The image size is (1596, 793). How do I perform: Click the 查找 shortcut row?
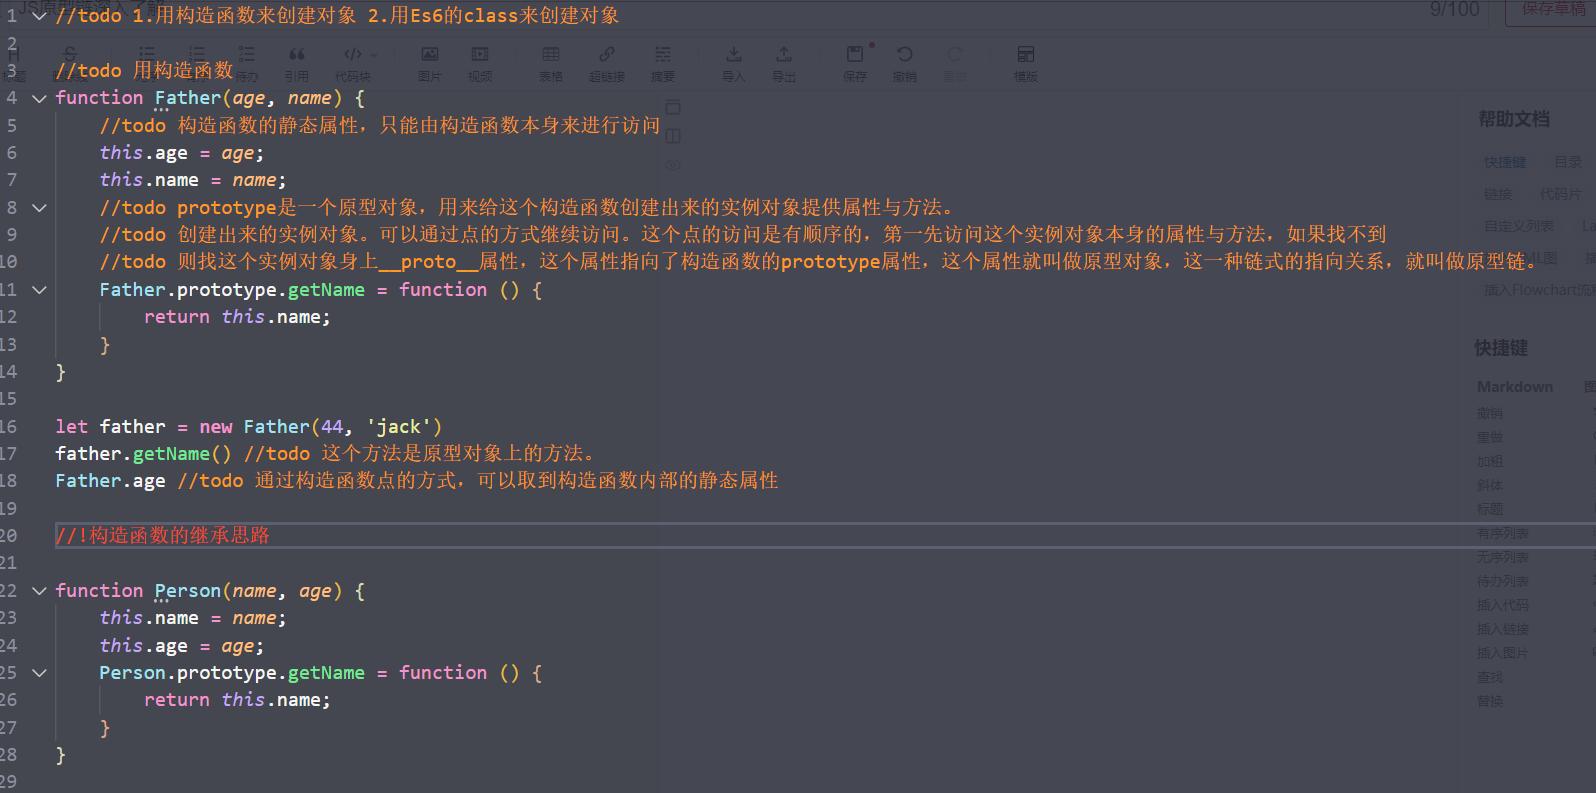tap(1490, 677)
